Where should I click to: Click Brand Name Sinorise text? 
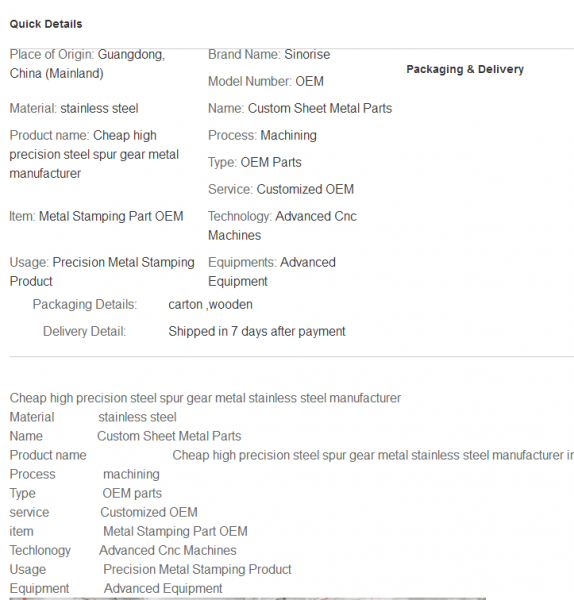point(269,54)
